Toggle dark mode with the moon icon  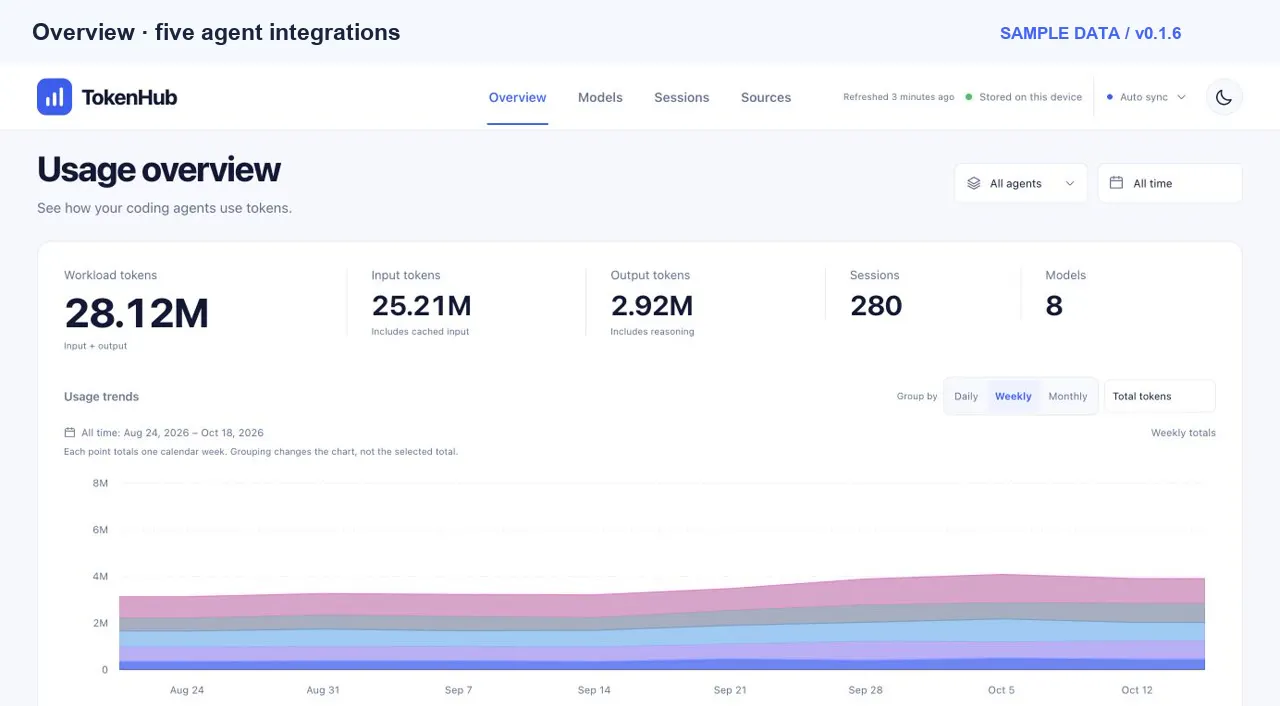1224,97
